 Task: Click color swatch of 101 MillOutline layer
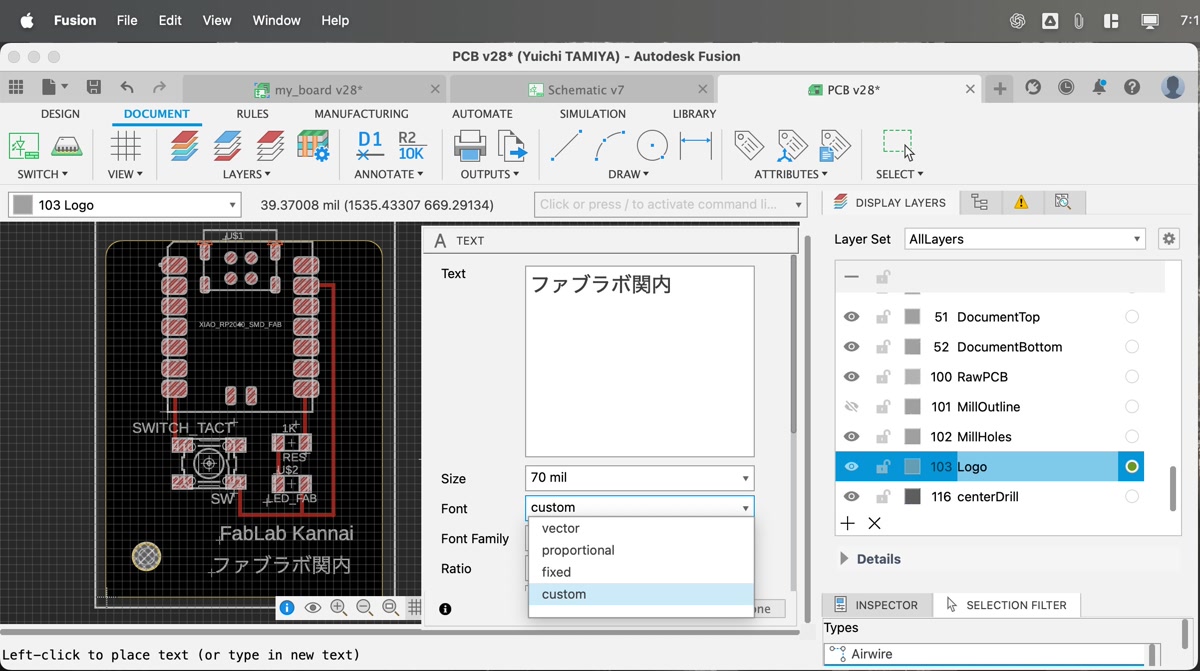(912, 407)
